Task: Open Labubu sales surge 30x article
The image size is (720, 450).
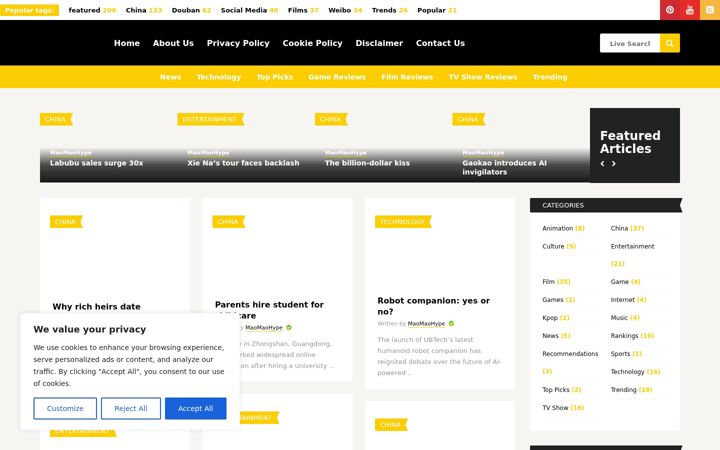Action: click(x=96, y=163)
